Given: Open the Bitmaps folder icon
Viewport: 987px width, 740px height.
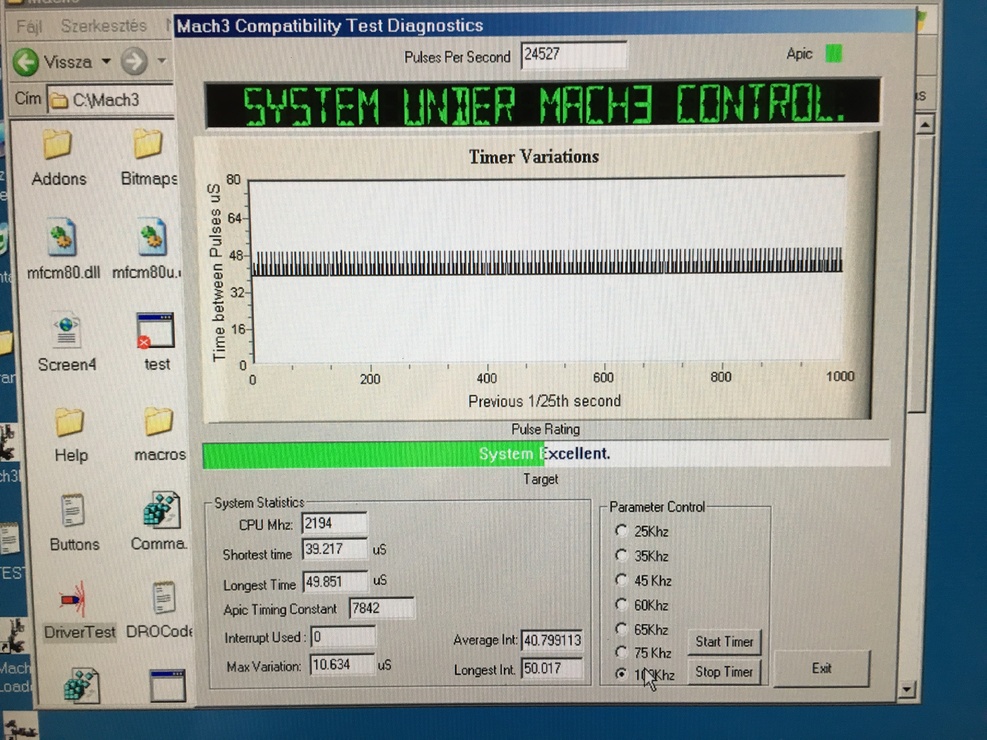Looking at the screenshot, I should (x=148, y=147).
